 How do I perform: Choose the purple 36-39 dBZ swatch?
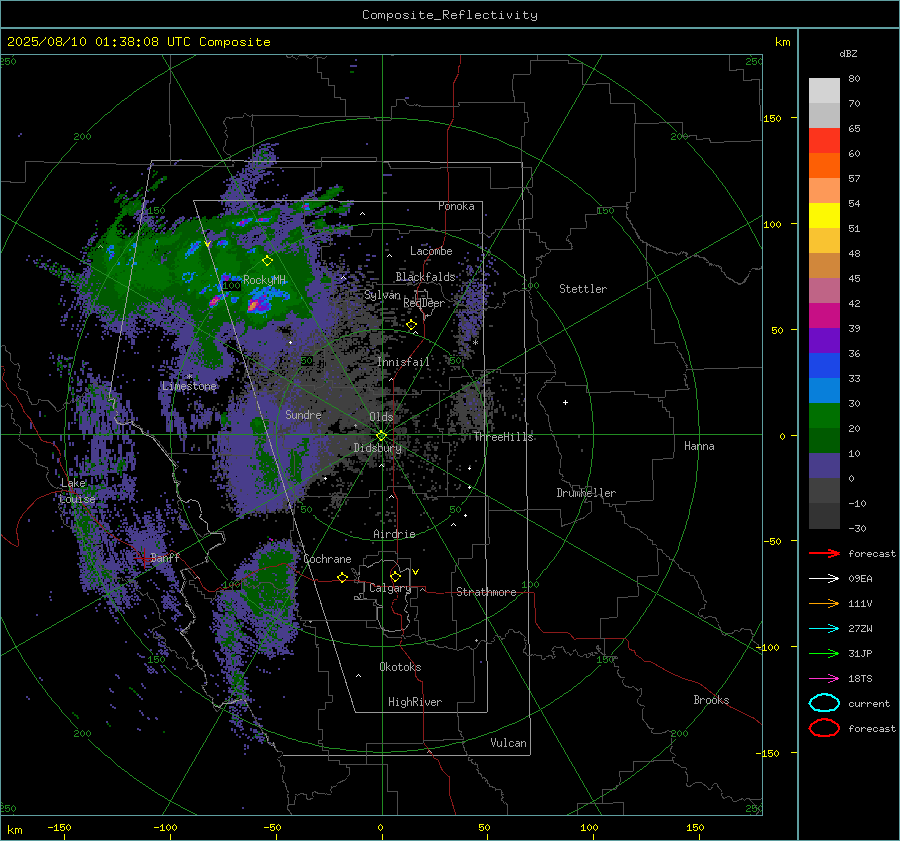click(824, 341)
